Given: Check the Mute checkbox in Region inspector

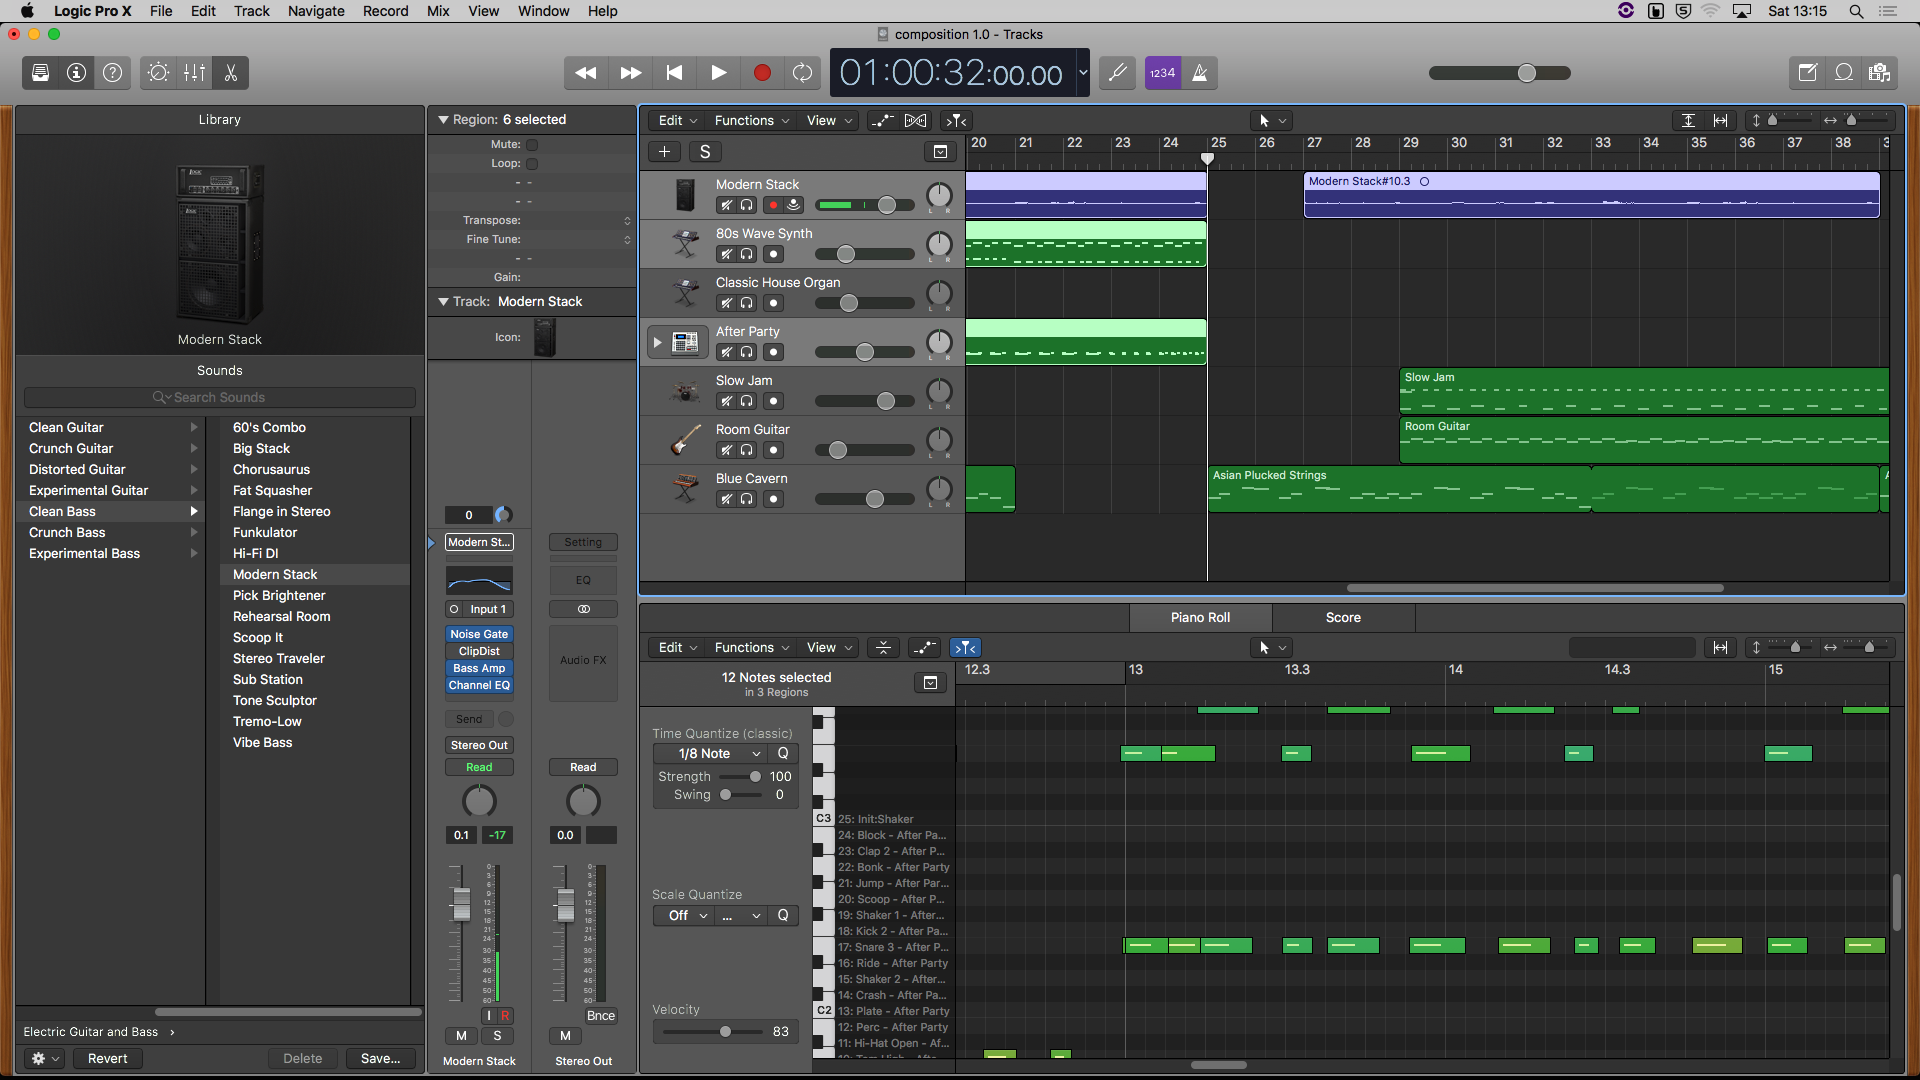Looking at the screenshot, I should pos(532,144).
